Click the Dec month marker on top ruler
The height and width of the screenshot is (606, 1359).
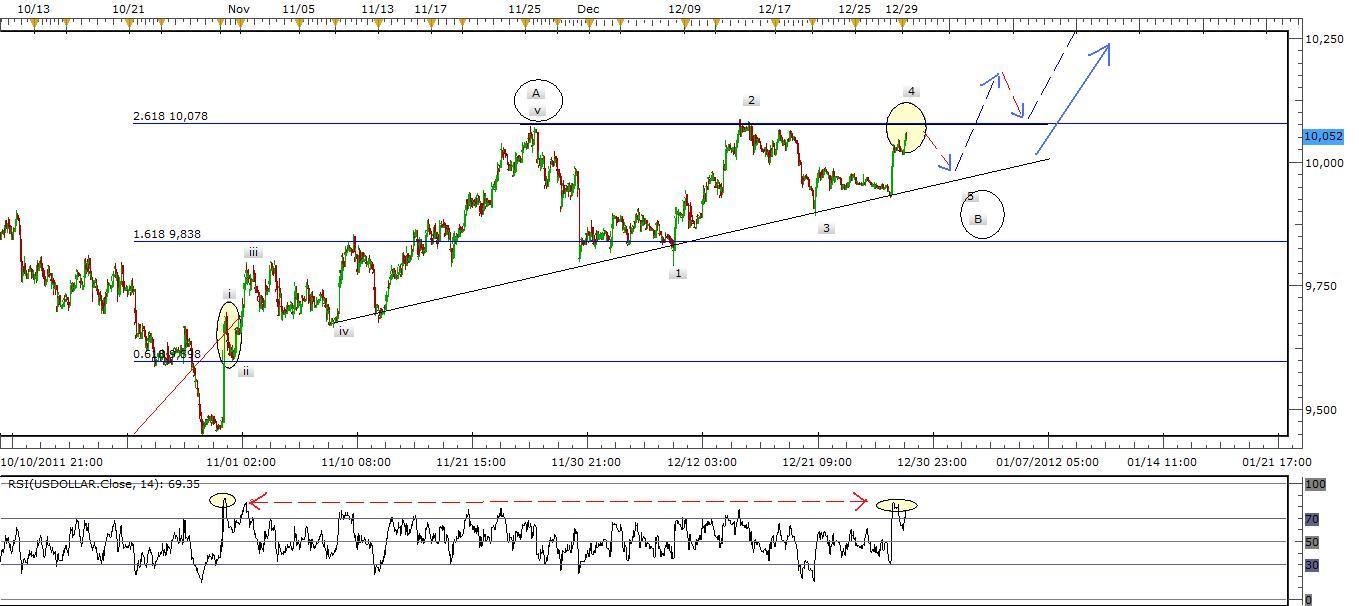pyautogui.click(x=588, y=9)
